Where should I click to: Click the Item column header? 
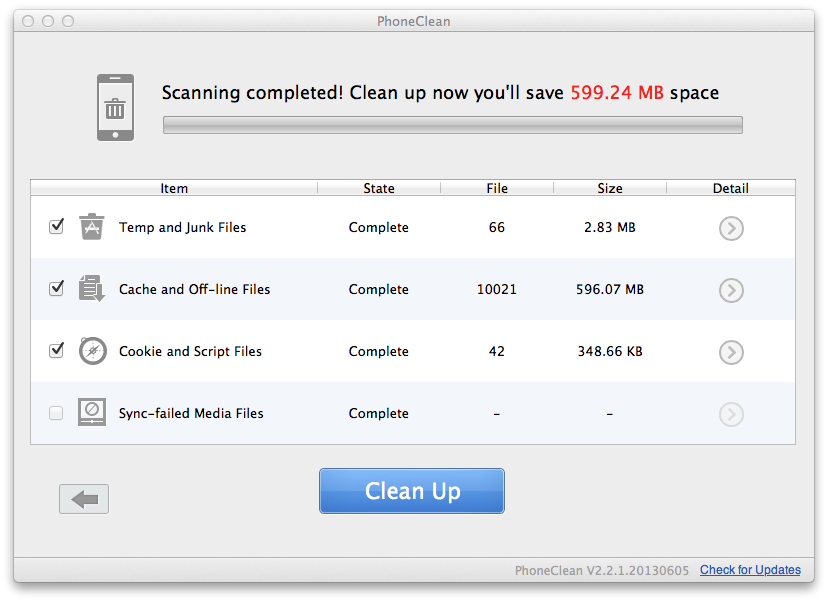click(174, 188)
